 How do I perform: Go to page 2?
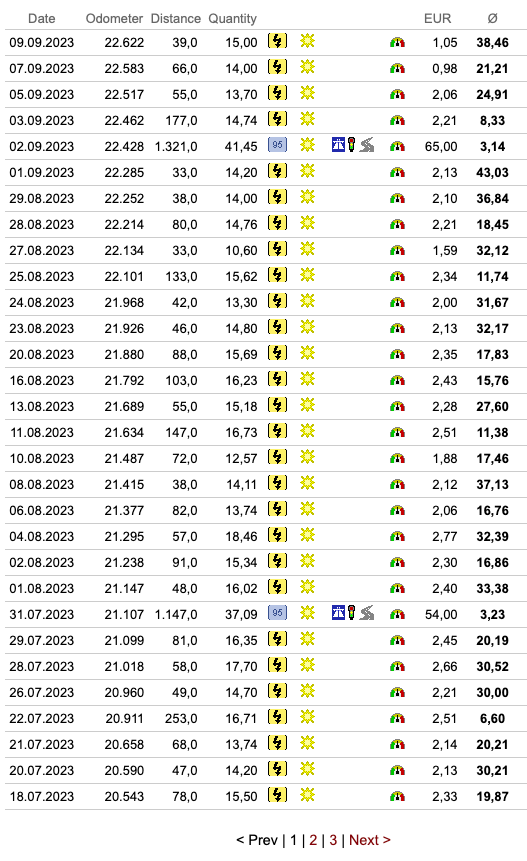(x=313, y=840)
